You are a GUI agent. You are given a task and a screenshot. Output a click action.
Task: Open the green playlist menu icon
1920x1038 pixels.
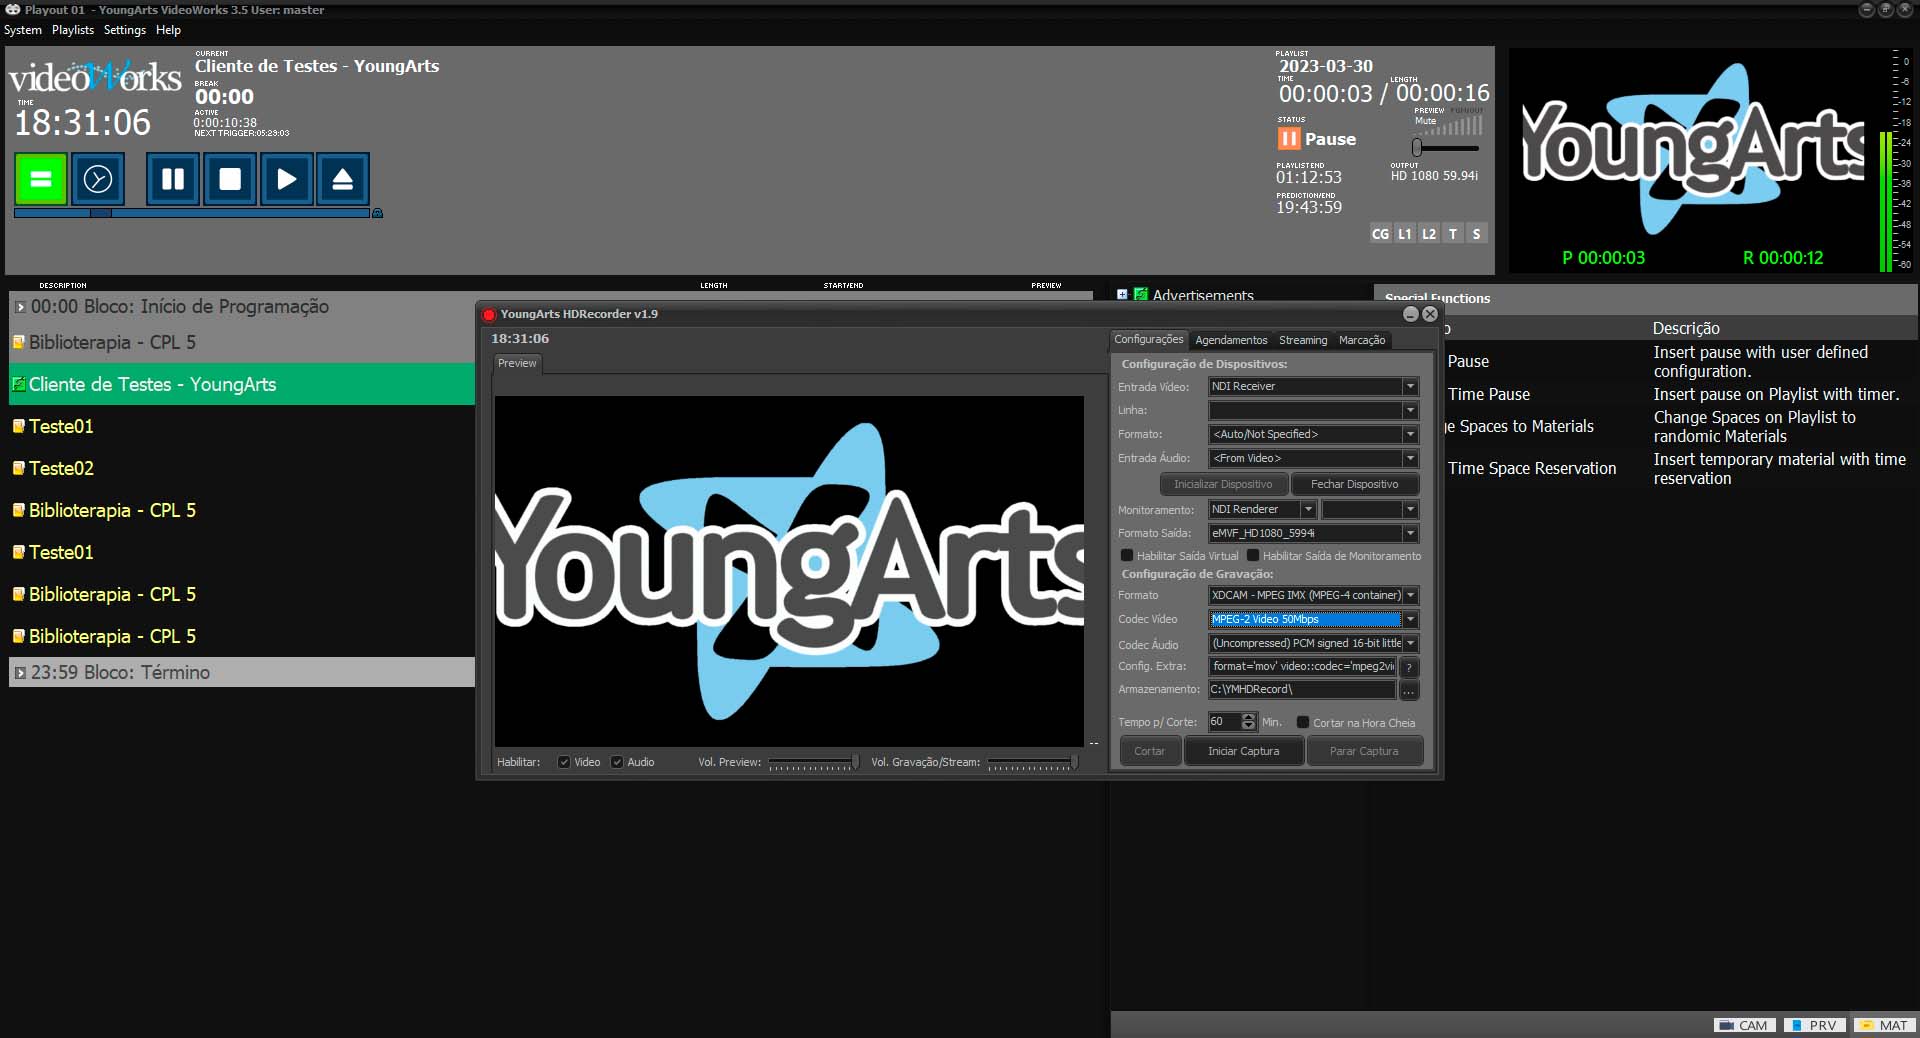click(x=40, y=179)
